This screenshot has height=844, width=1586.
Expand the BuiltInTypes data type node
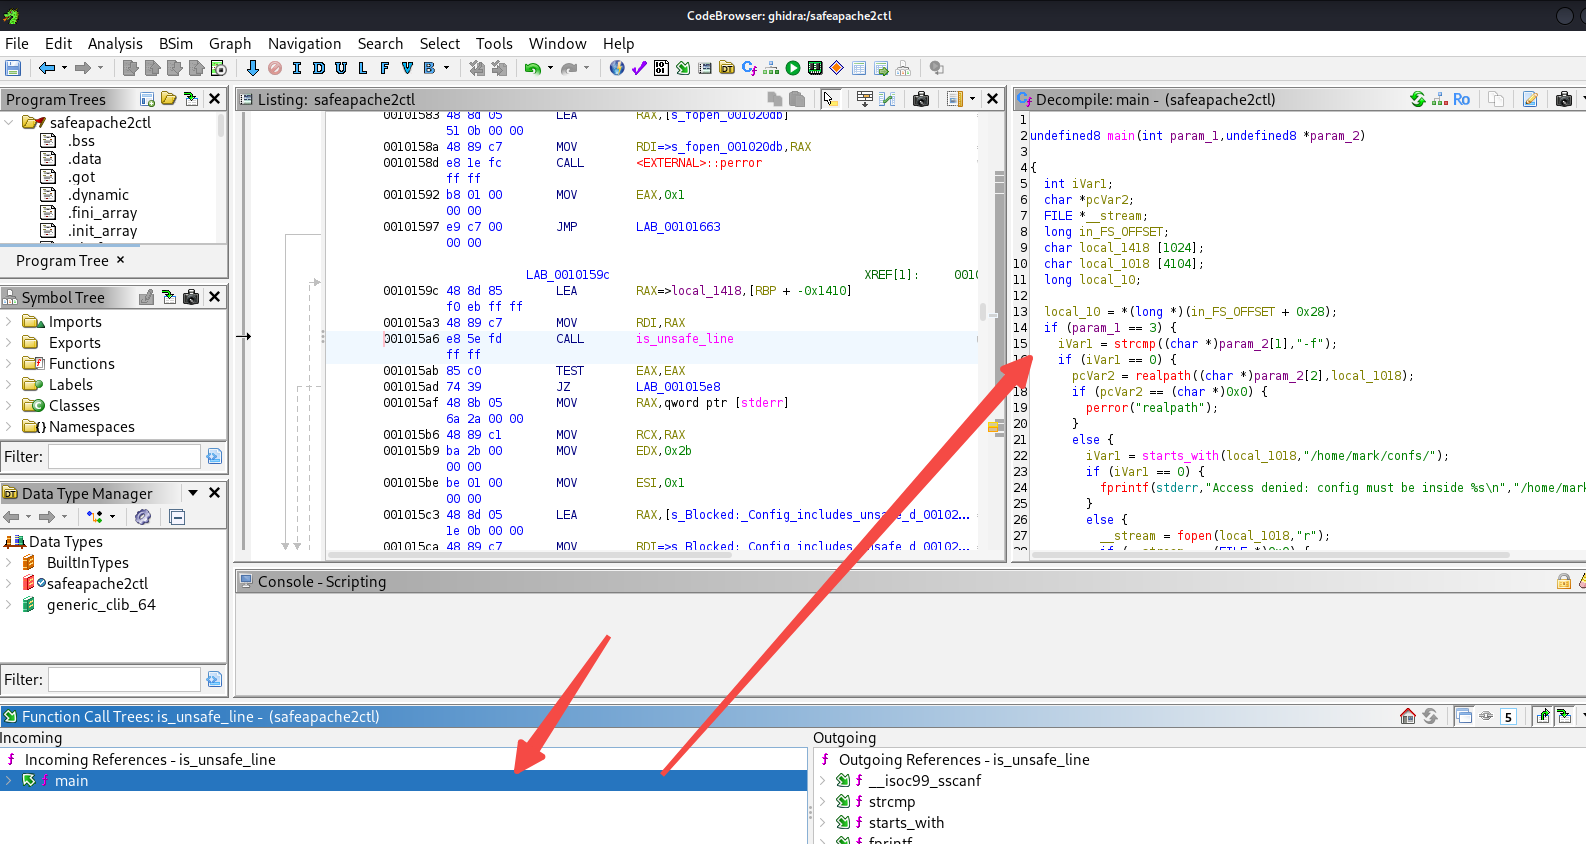pyautogui.click(x=9, y=562)
